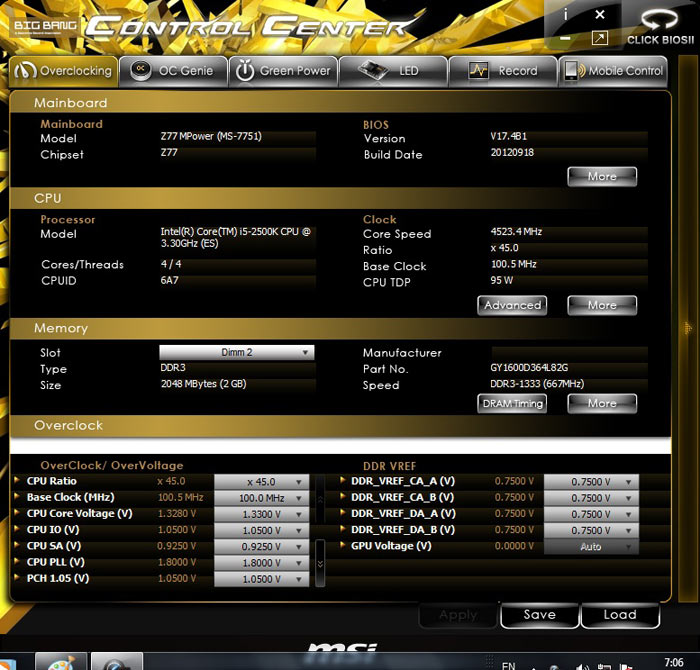700x670 pixels.
Task: Open the CPU Core Voltage dropdown showing 1.3300 V
Action: click(x=262, y=514)
